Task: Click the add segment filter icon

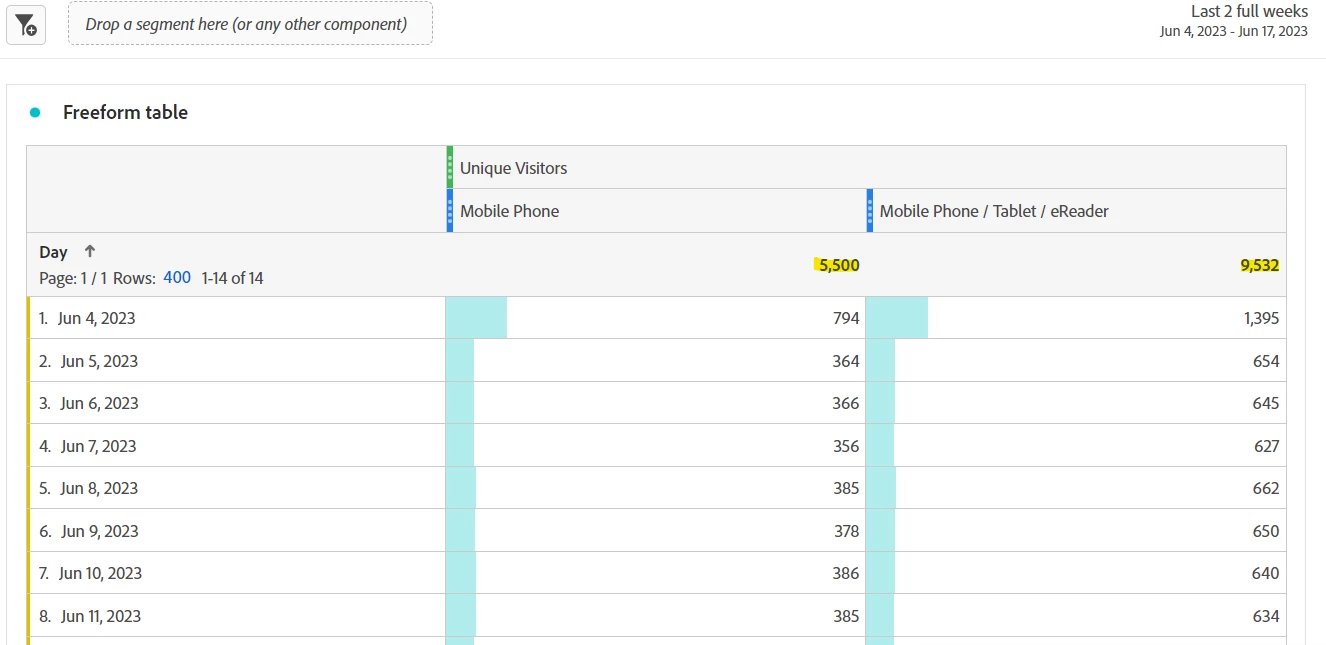Action: (26, 24)
